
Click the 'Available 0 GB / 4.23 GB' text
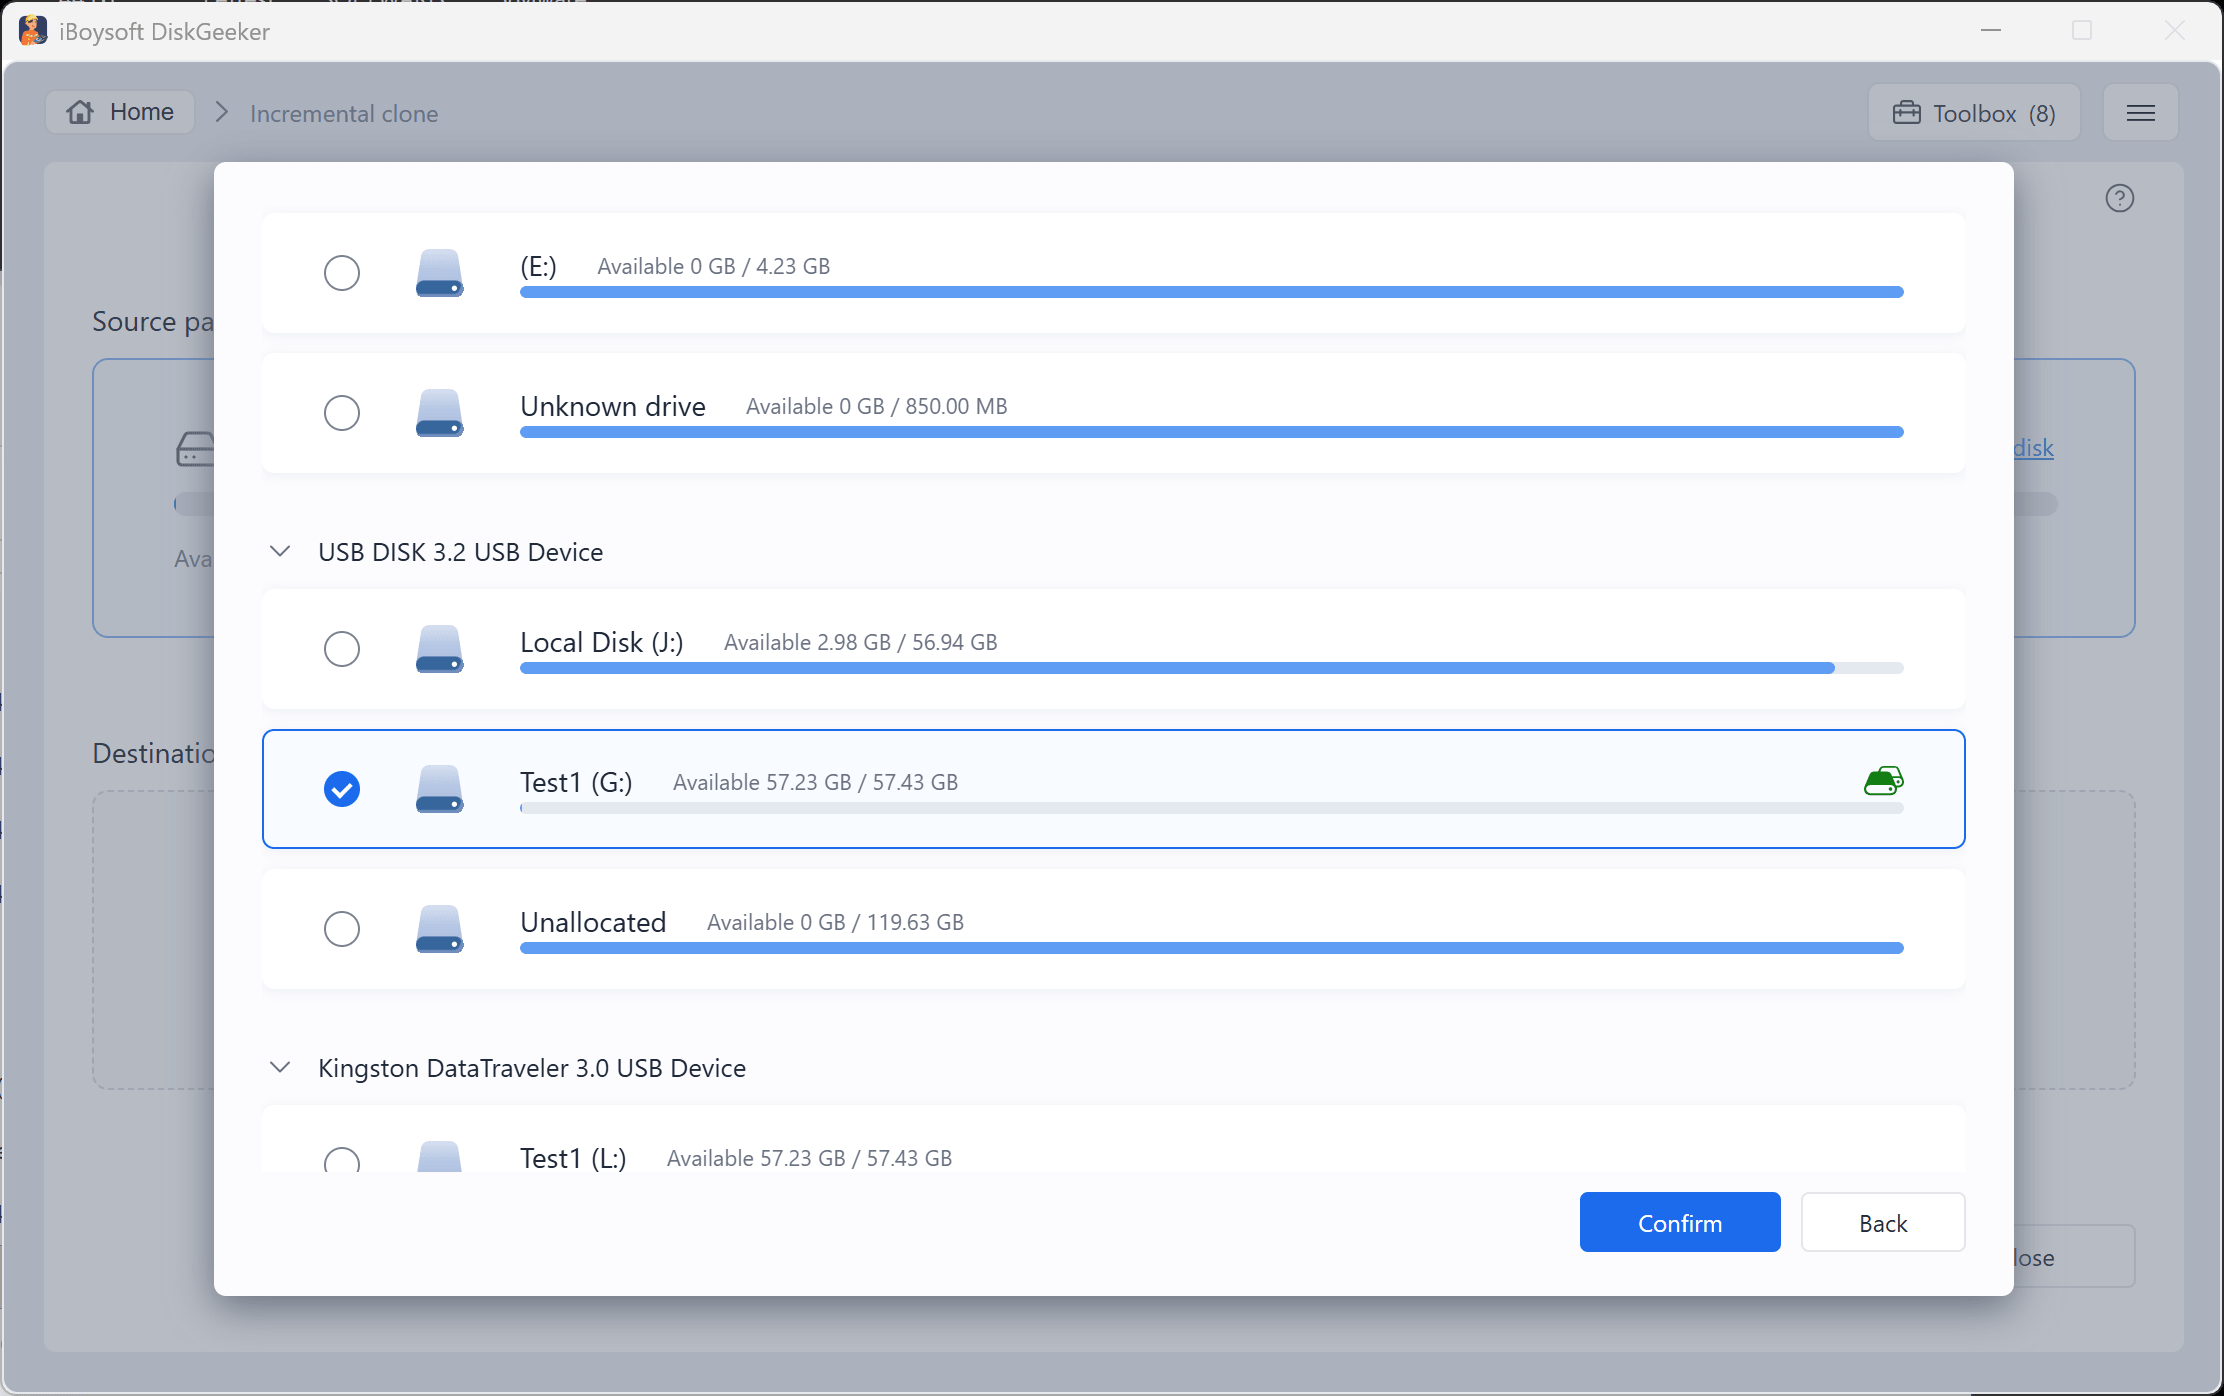[713, 266]
